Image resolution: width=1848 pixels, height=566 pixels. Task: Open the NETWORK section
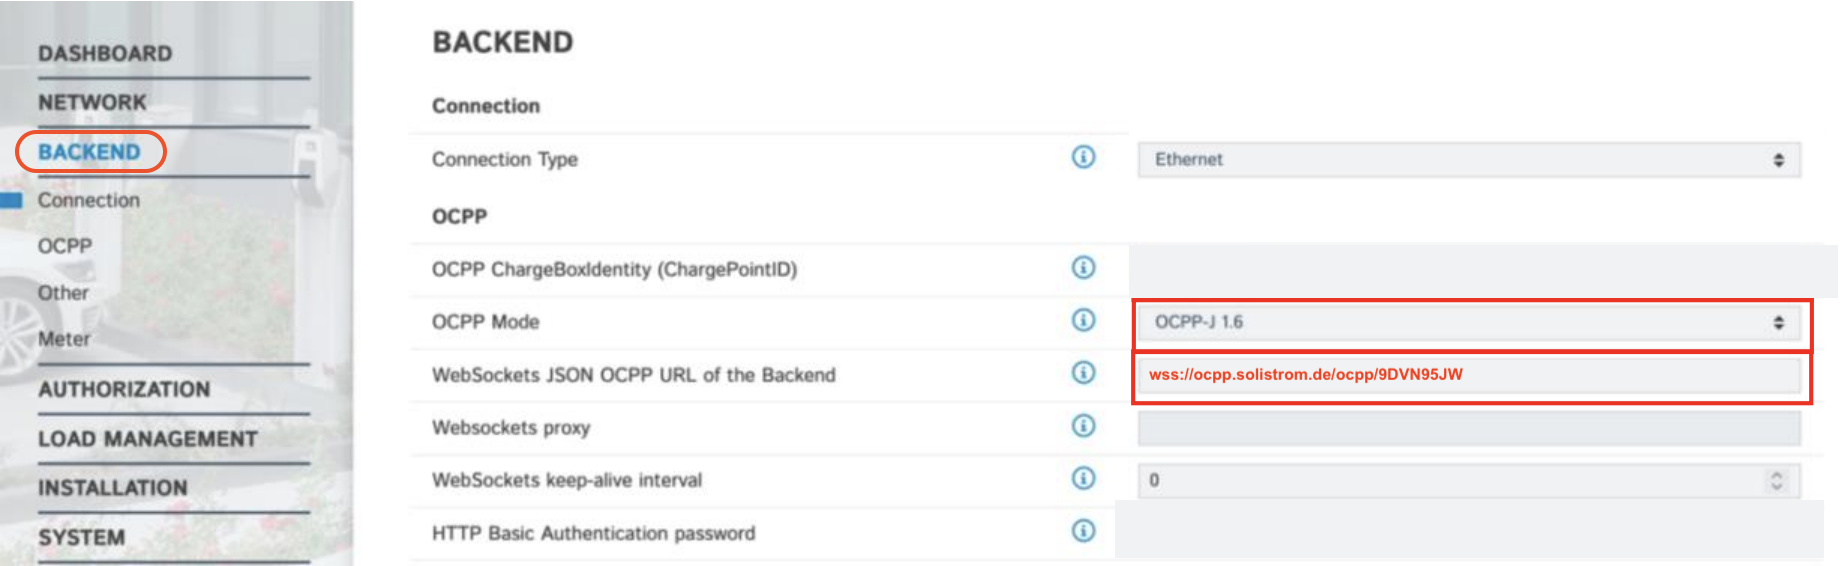(92, 102)
